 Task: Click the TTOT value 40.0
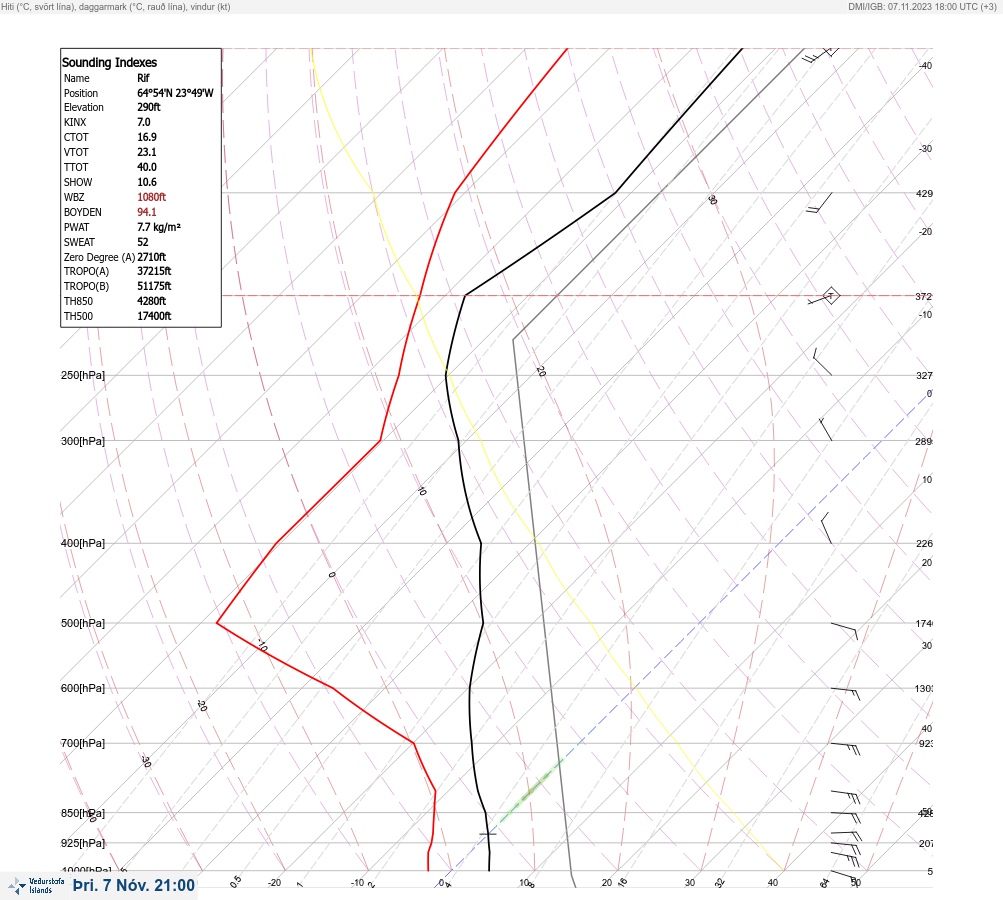click(146, 167)
